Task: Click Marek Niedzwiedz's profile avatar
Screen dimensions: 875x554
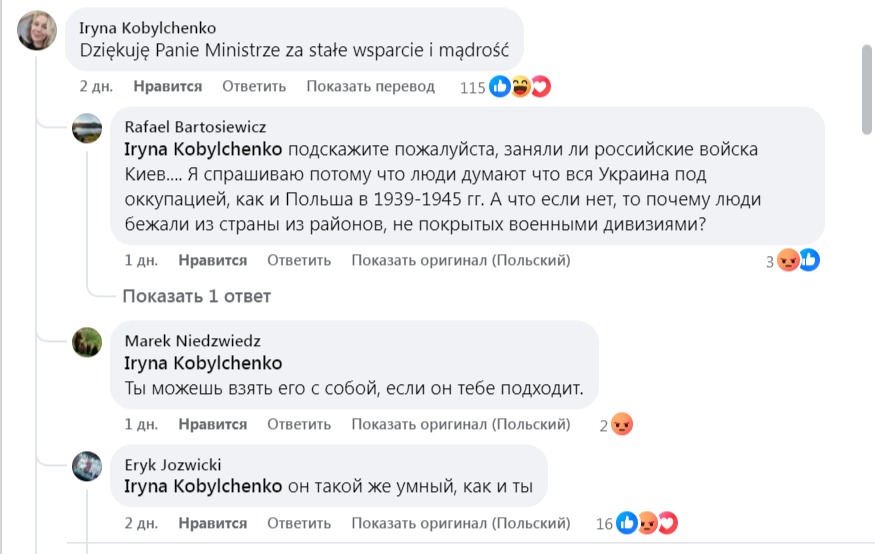Action: (87, 342)
